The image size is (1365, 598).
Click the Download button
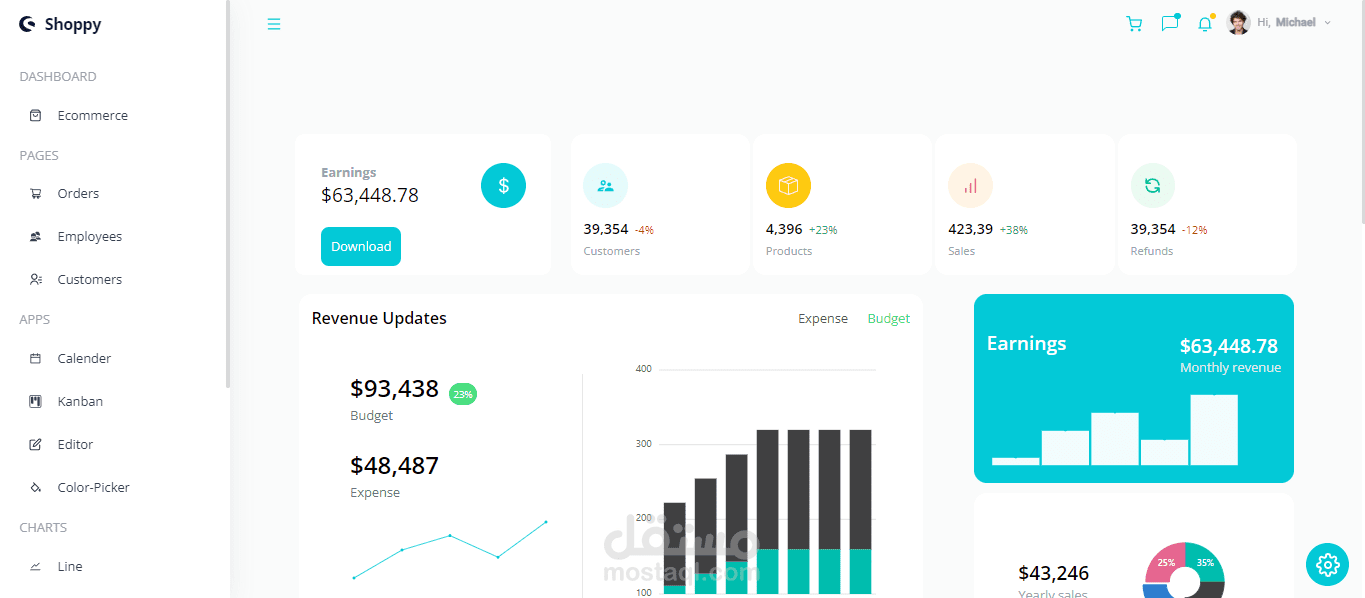[361, 246]
